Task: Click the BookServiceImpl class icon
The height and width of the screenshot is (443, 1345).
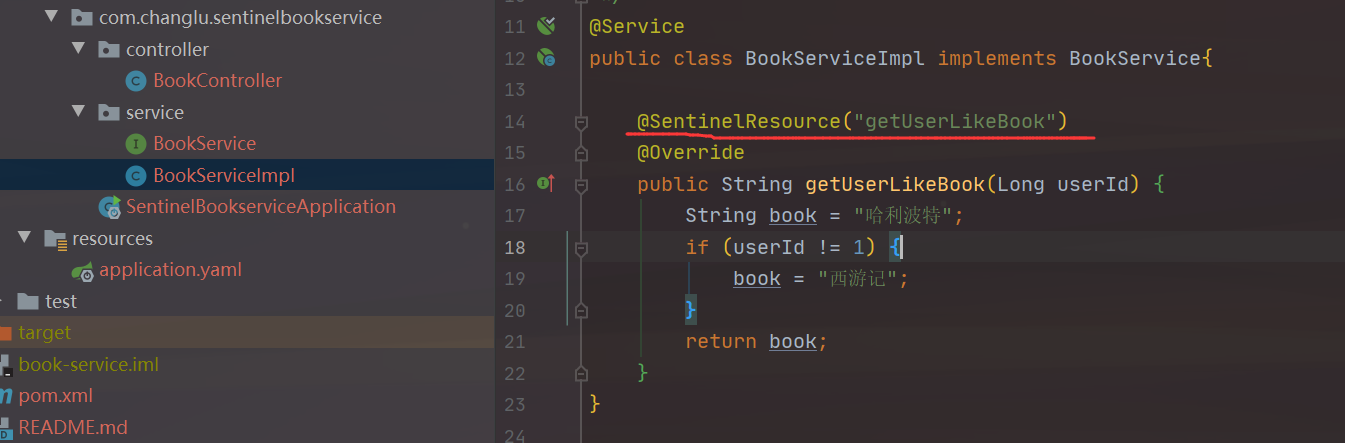Action: pos(136,175)
